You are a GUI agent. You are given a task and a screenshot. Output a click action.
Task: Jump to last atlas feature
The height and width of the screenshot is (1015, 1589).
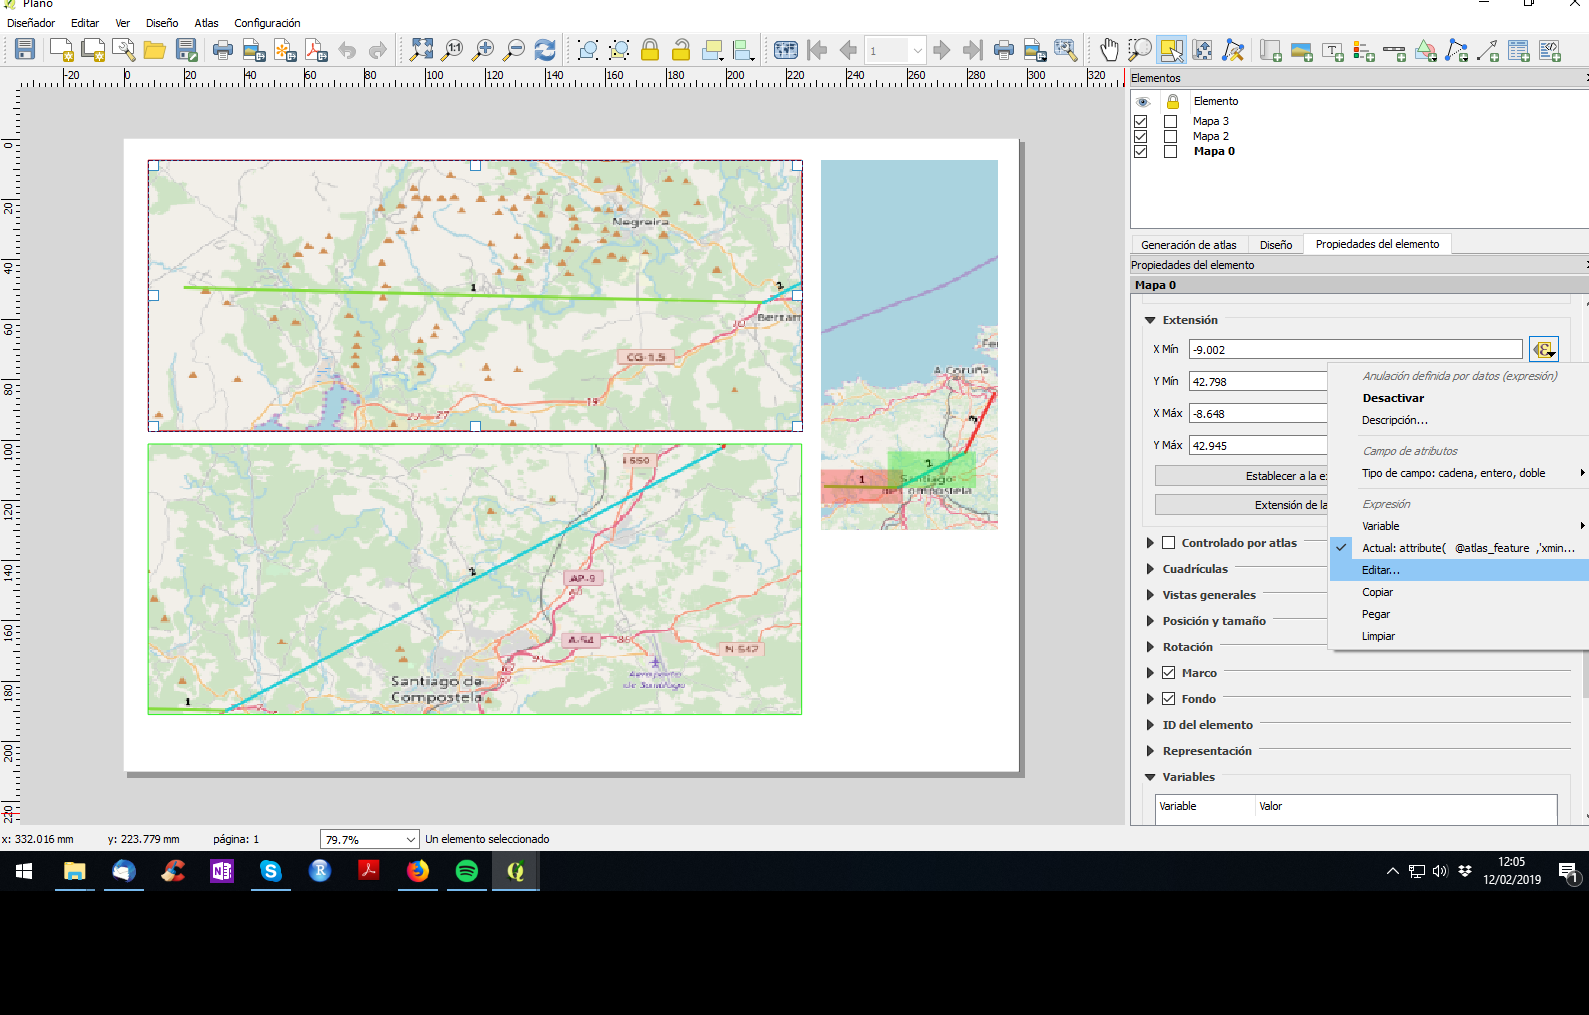coord(972,50)
